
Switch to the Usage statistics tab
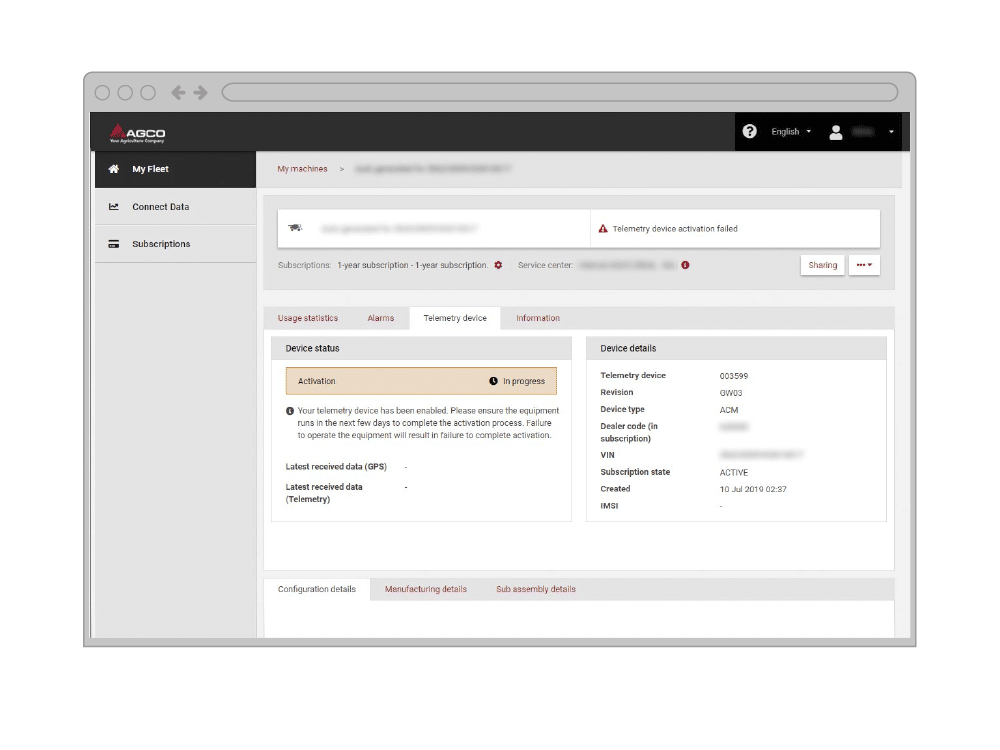click(x=308, y=318)
